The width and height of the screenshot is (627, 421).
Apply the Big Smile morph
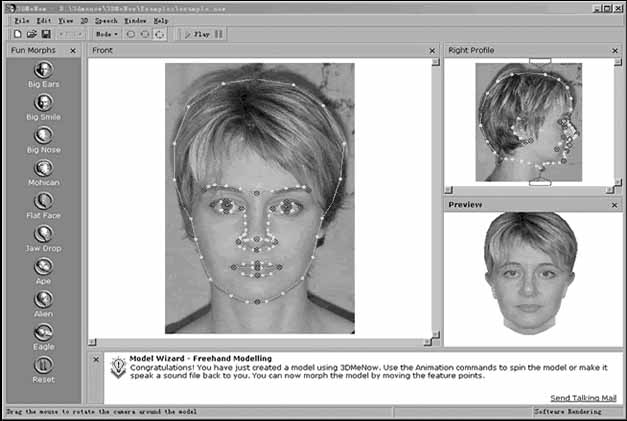[43, 102]
